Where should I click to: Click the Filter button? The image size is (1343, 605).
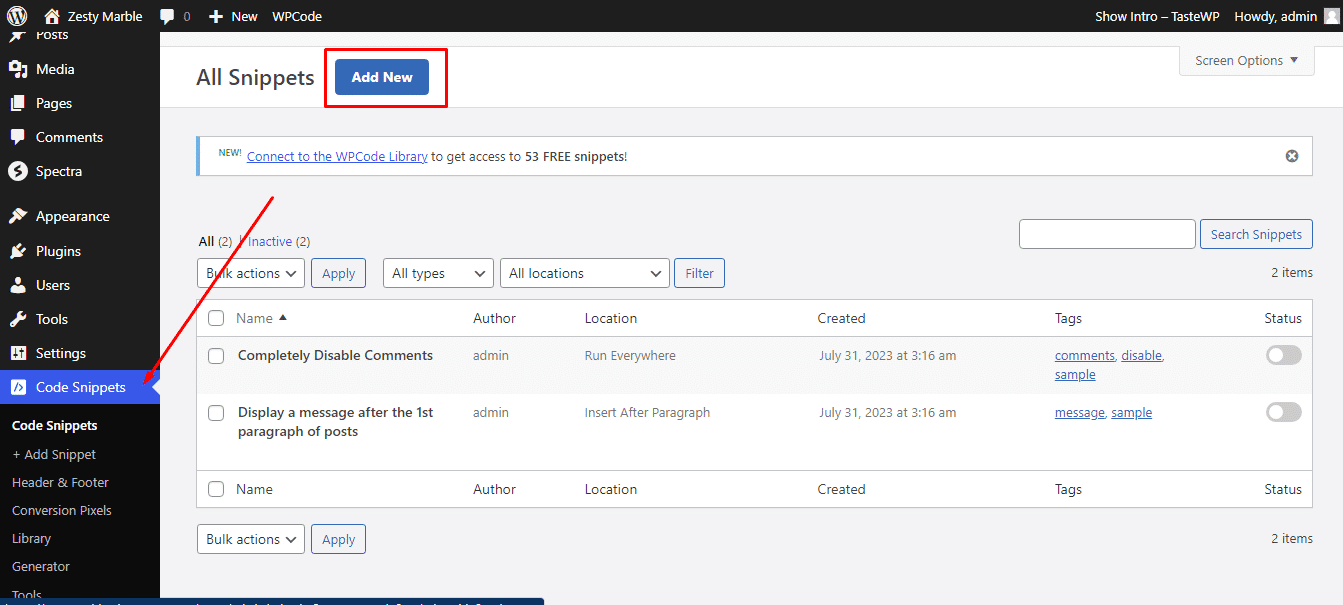coord(699,273)
